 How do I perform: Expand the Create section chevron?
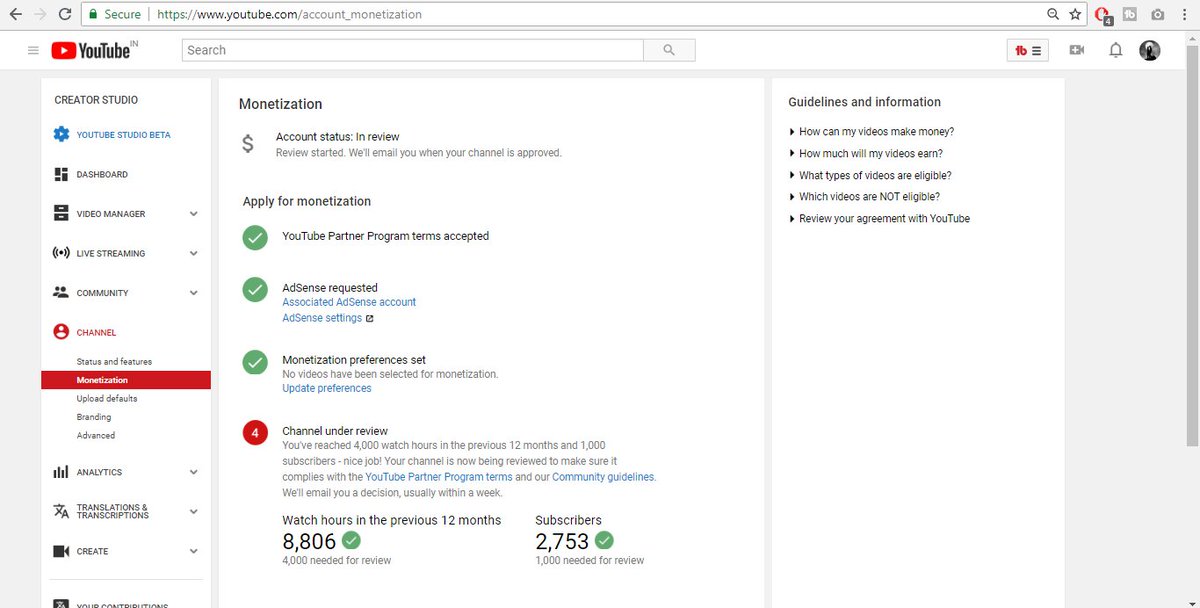click(194, 551)
